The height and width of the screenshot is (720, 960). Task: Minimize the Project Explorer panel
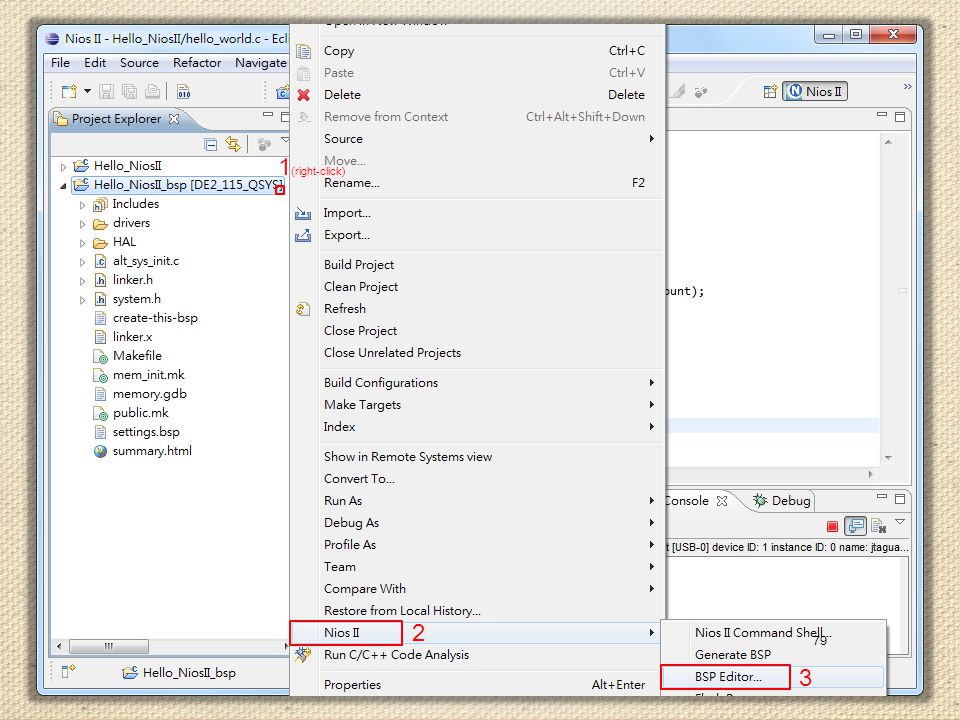pyautogui.click(x=268, y=114)
